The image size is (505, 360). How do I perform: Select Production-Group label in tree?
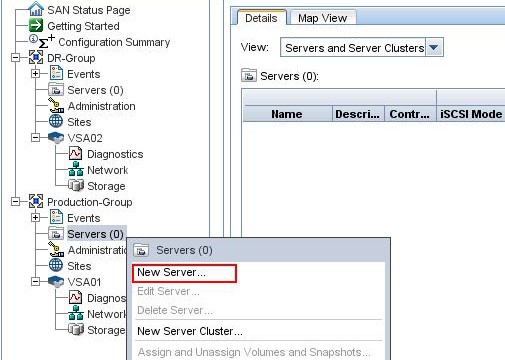pyautogui.click(x=90, y=202)
